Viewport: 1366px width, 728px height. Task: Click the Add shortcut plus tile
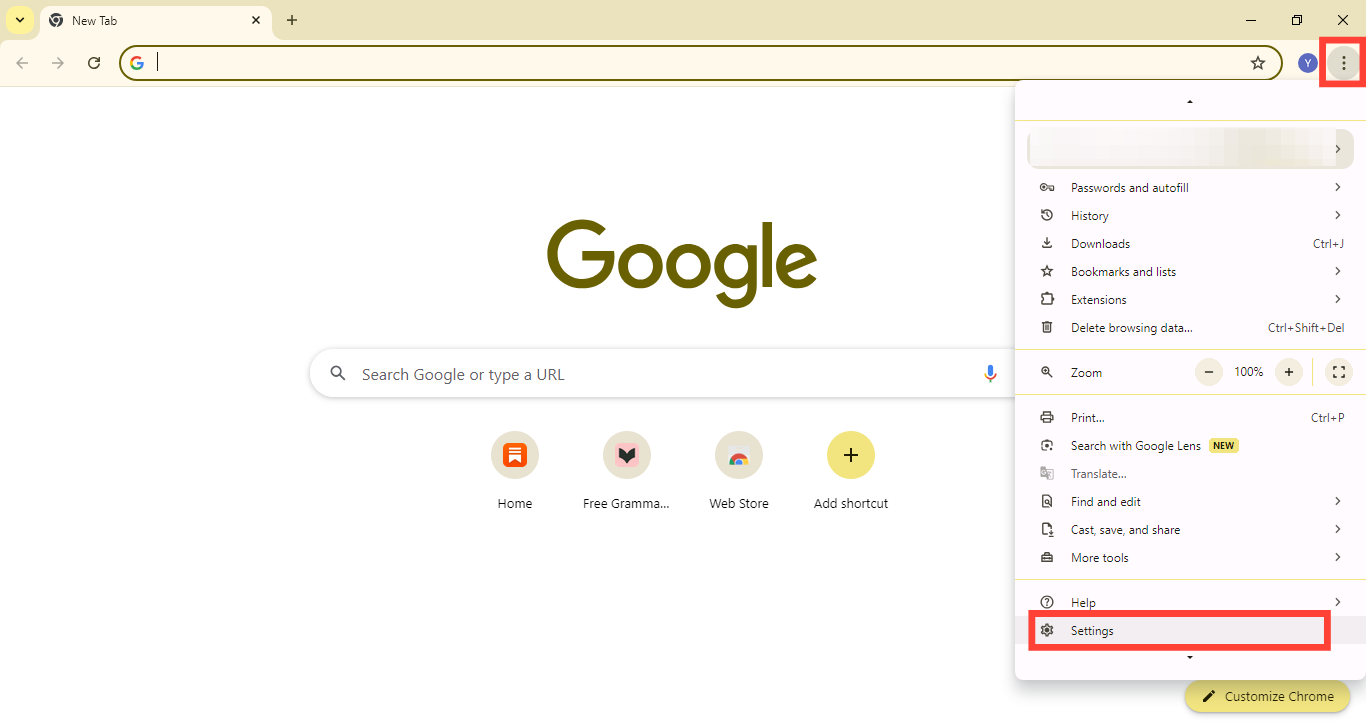(x=851, y=470)
